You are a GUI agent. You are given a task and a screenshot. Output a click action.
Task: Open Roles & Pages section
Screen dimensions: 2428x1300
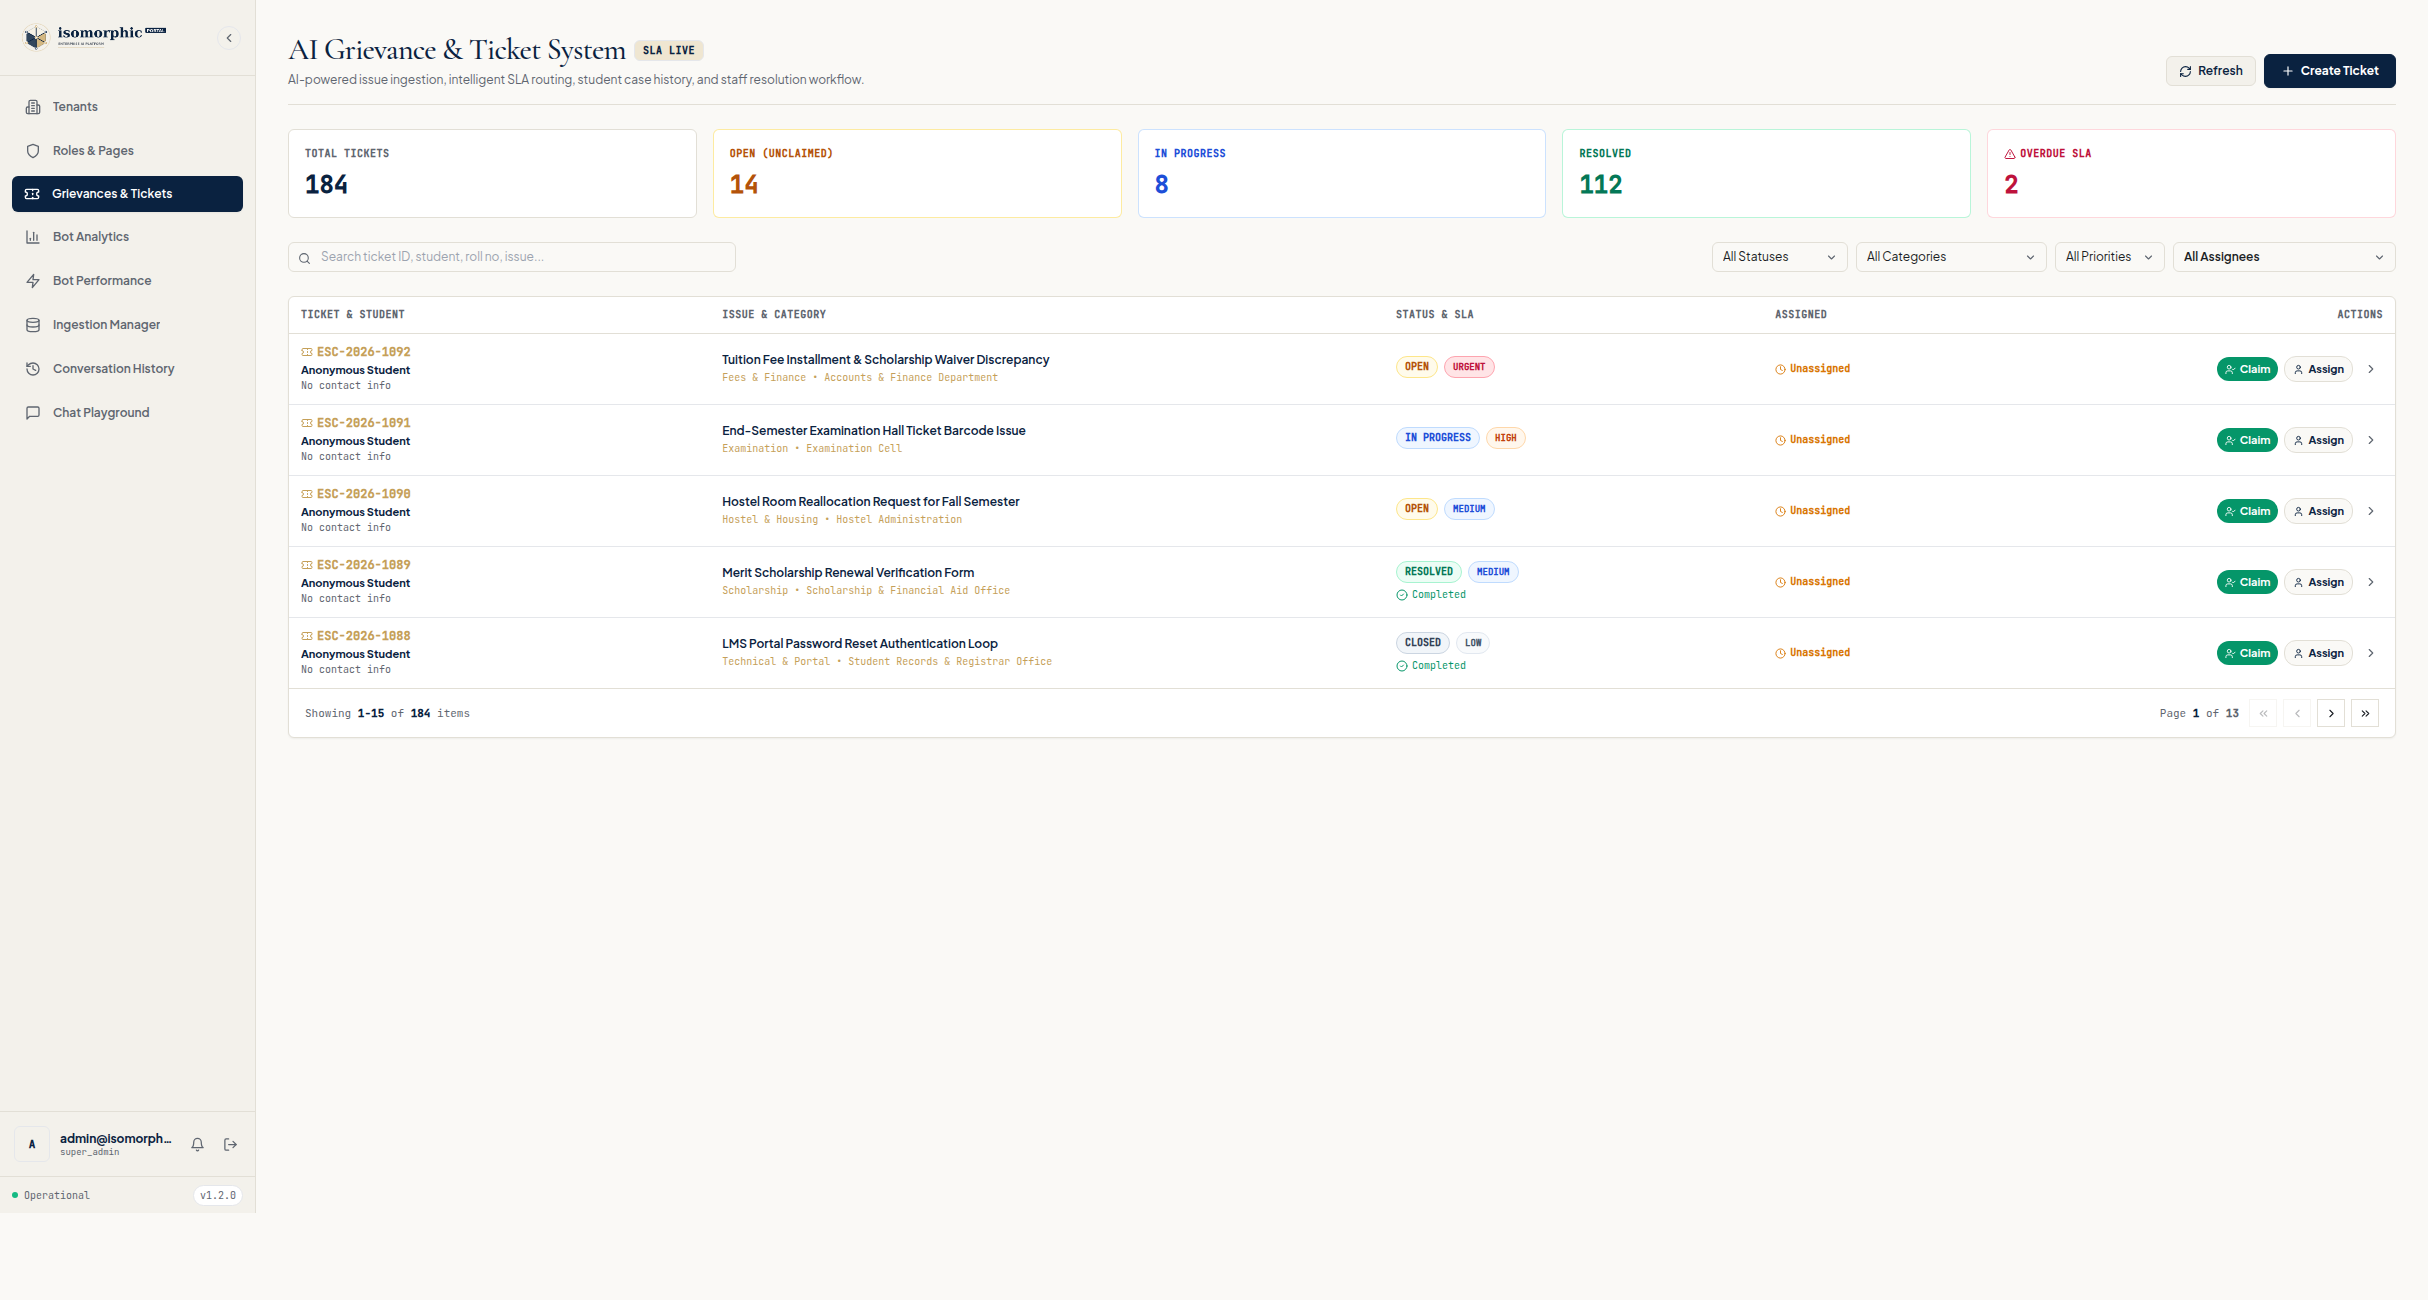click(127, 151)
